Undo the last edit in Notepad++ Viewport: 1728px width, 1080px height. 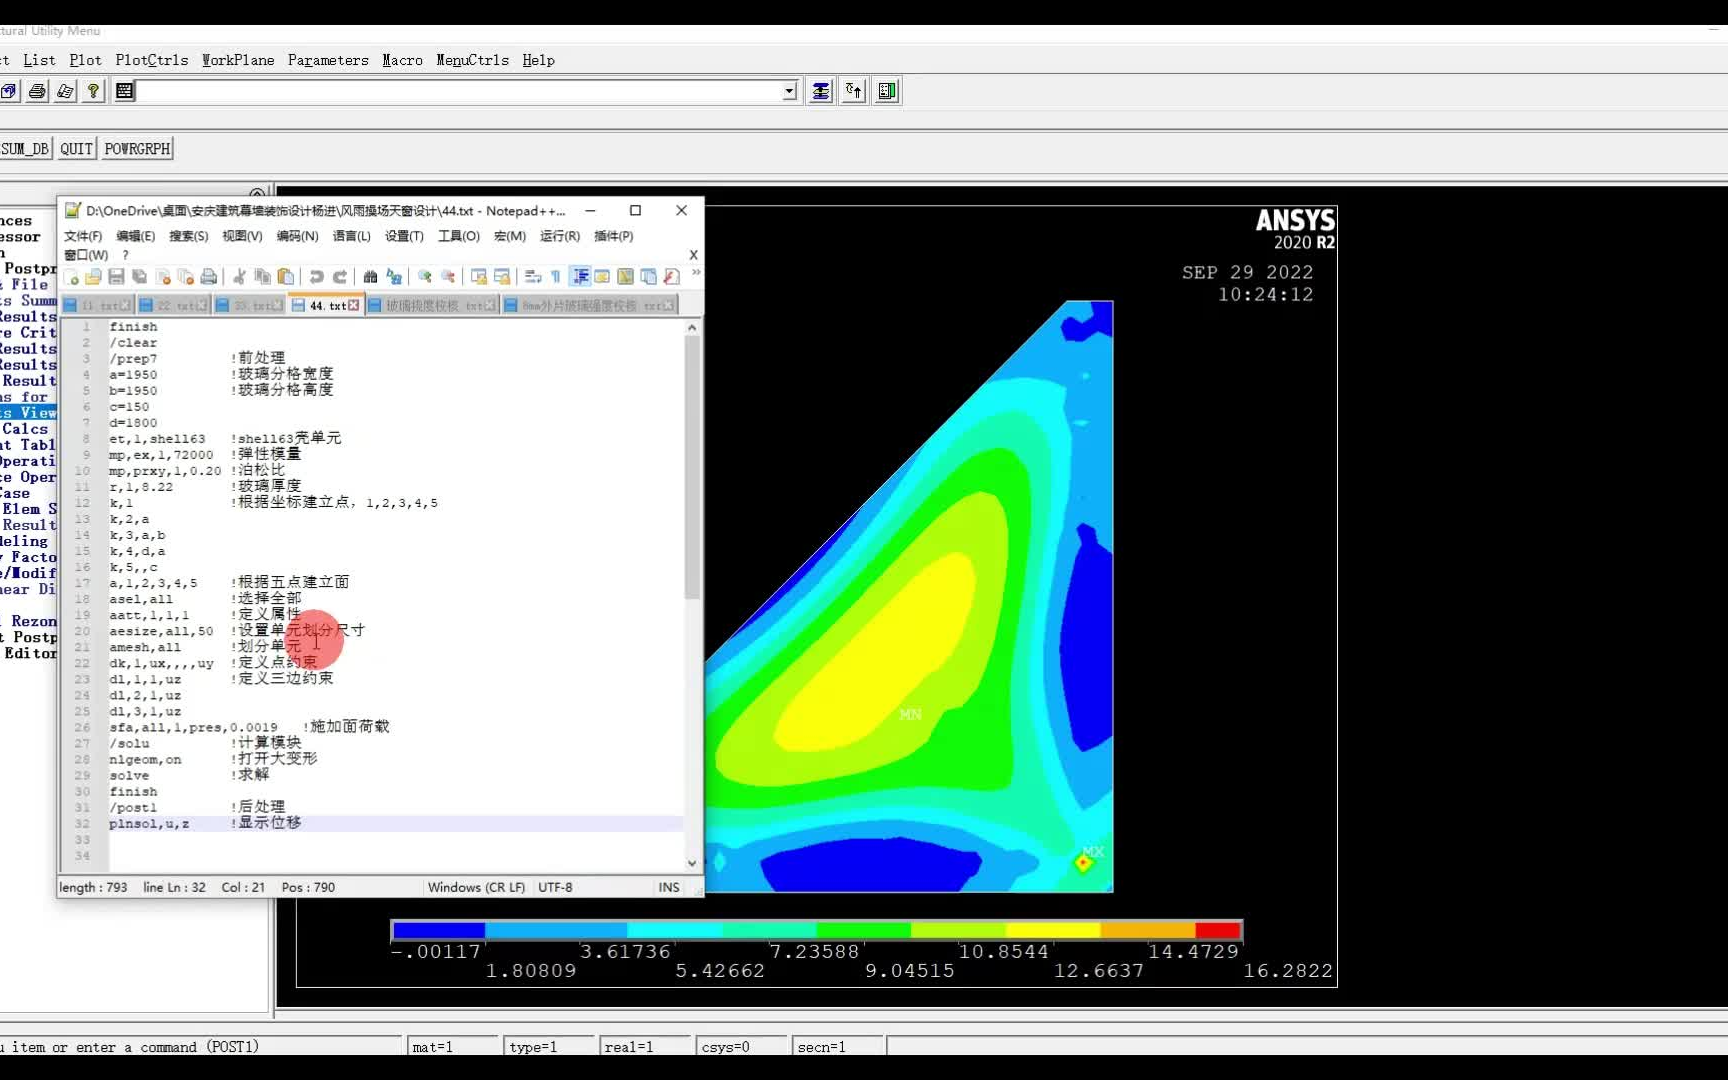[x=316, y=276]
